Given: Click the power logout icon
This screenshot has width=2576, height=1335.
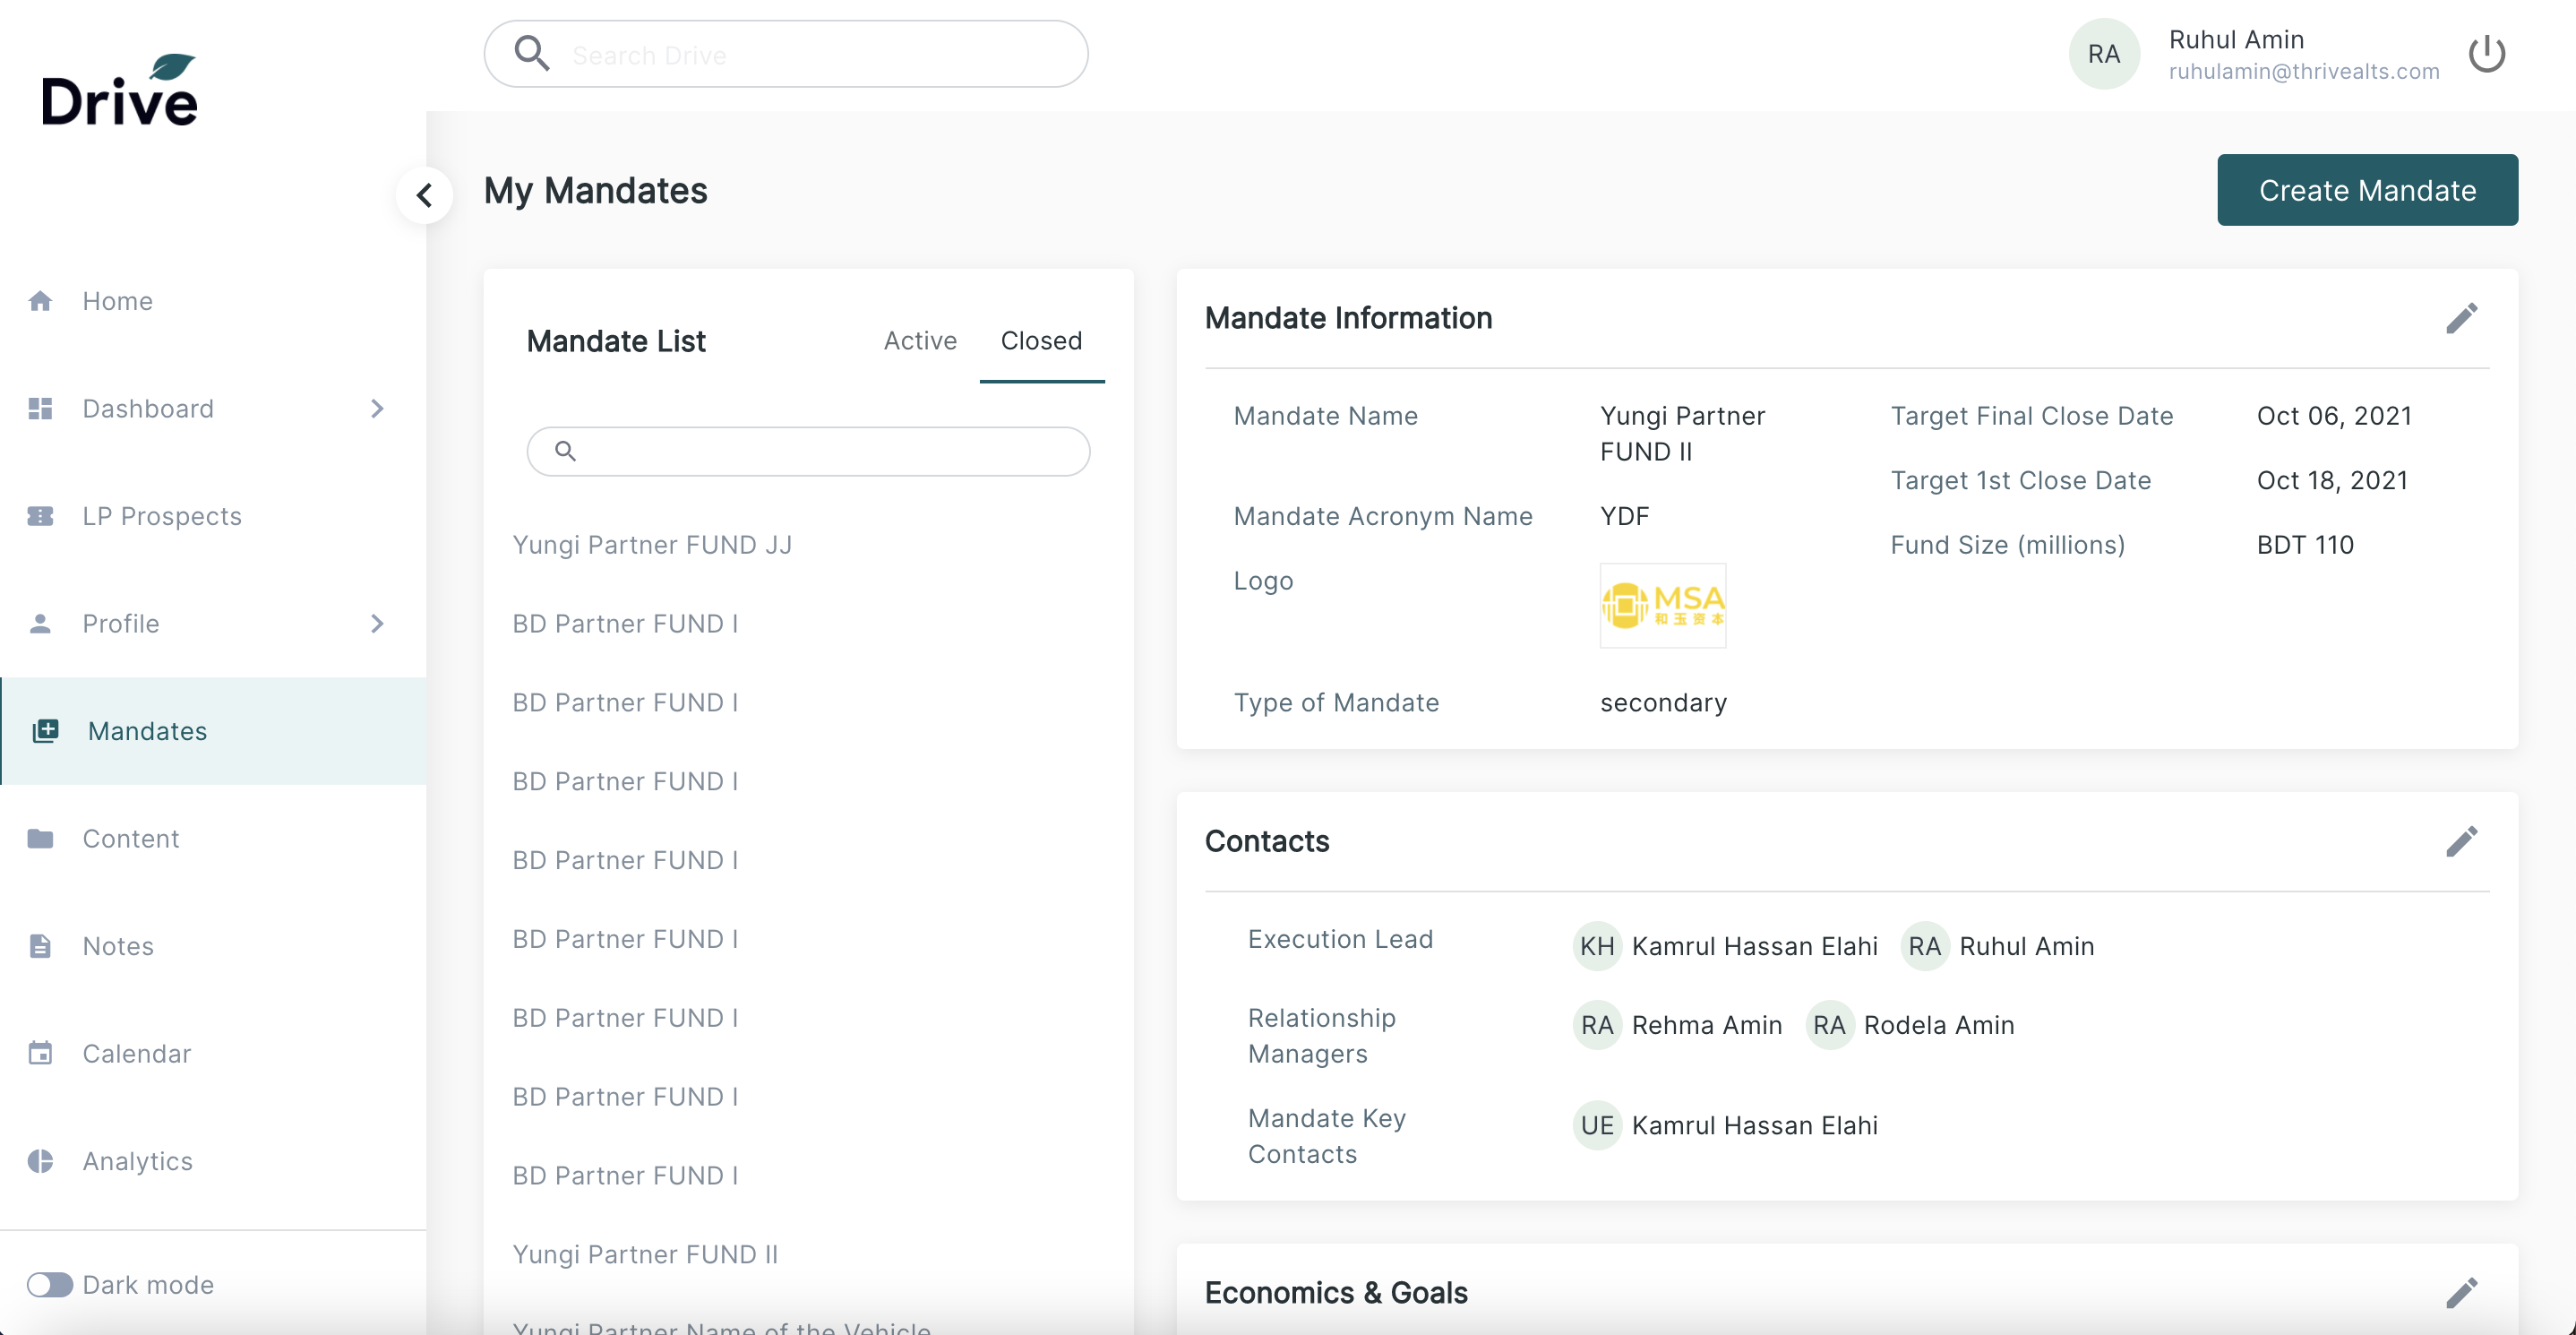Looking at the screenshot, I should 2486,54.
